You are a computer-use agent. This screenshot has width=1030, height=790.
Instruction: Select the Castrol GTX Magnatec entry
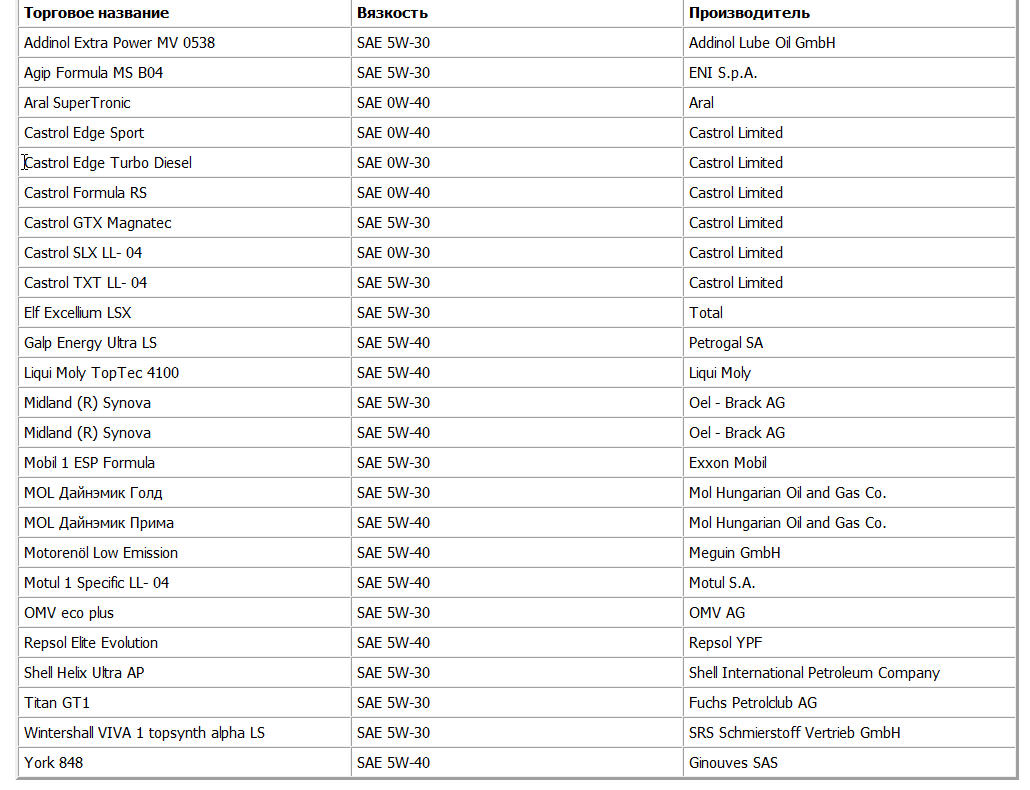98,223
